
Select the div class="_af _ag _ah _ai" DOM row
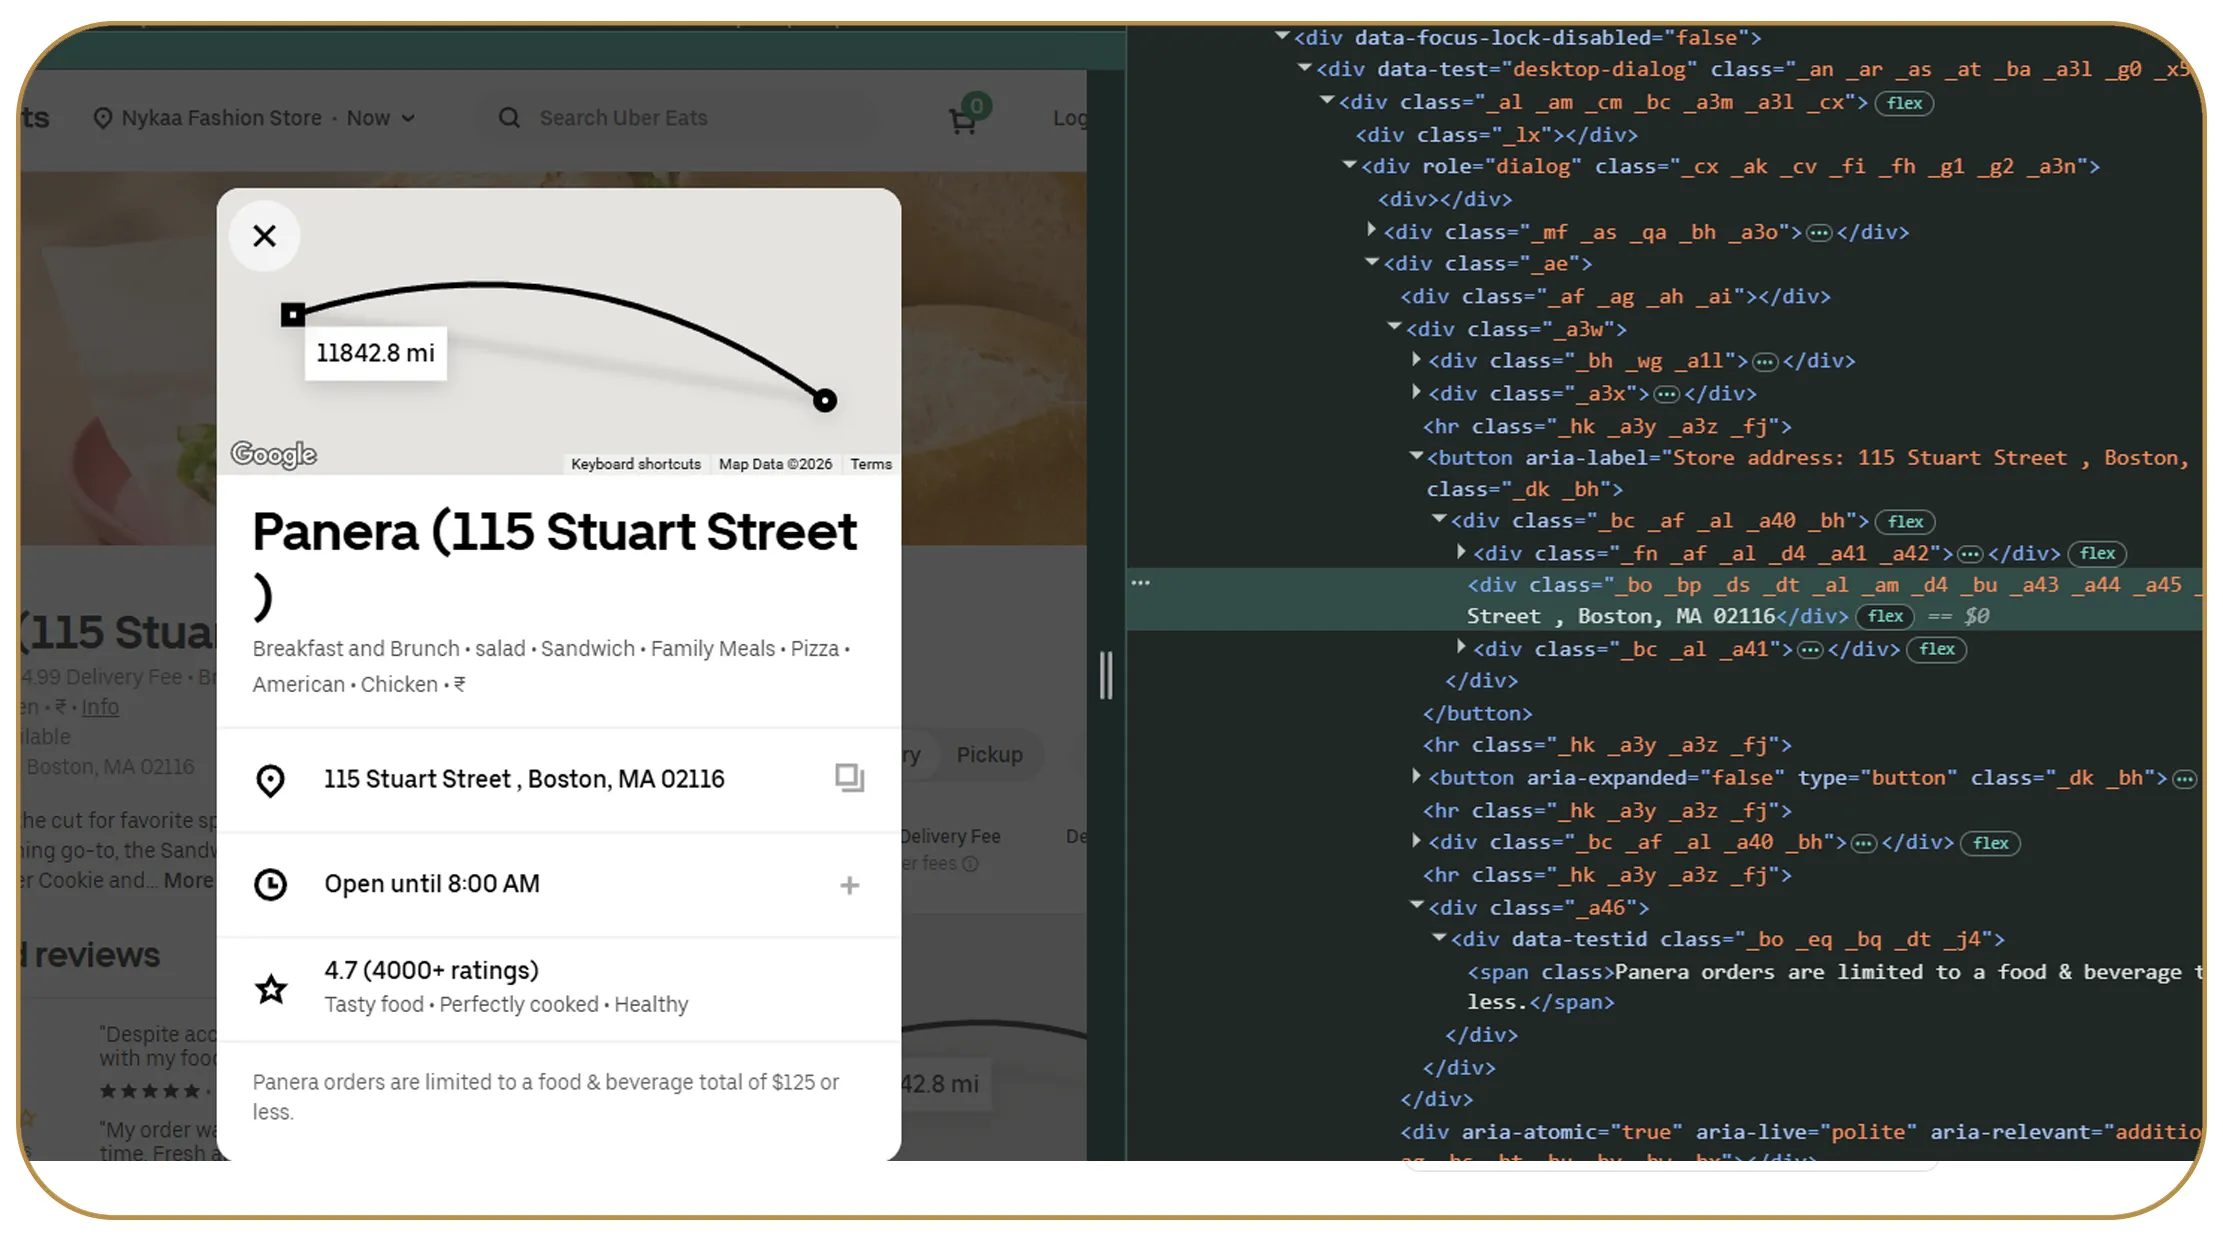(x=1615, y=297)
